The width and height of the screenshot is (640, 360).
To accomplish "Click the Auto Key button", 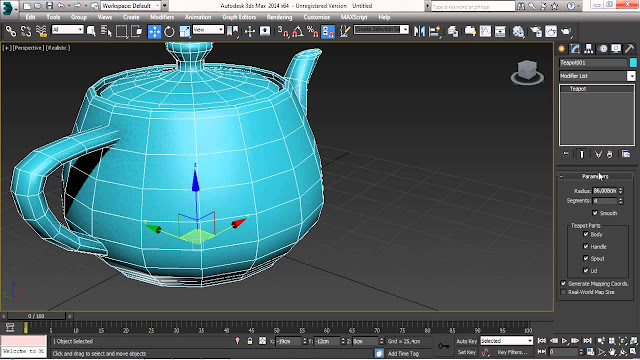I will coord(466,341).
